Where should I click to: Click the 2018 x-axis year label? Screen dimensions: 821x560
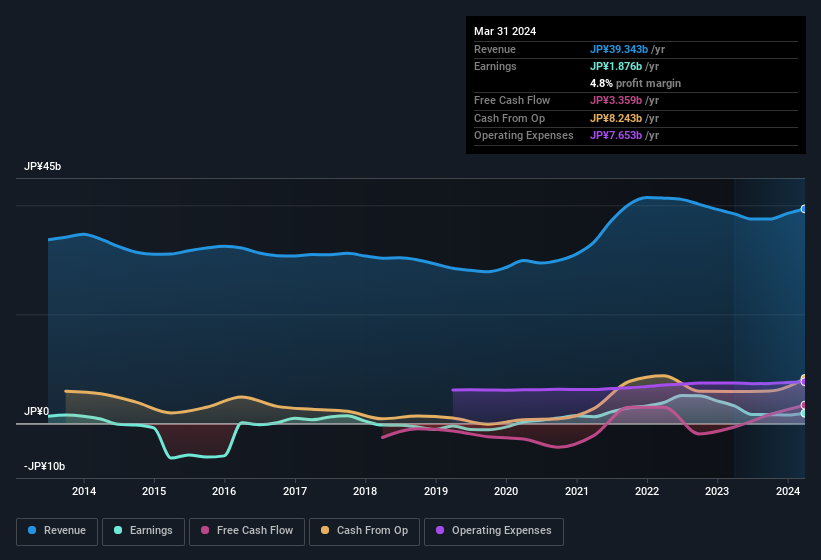coord(365,491)
